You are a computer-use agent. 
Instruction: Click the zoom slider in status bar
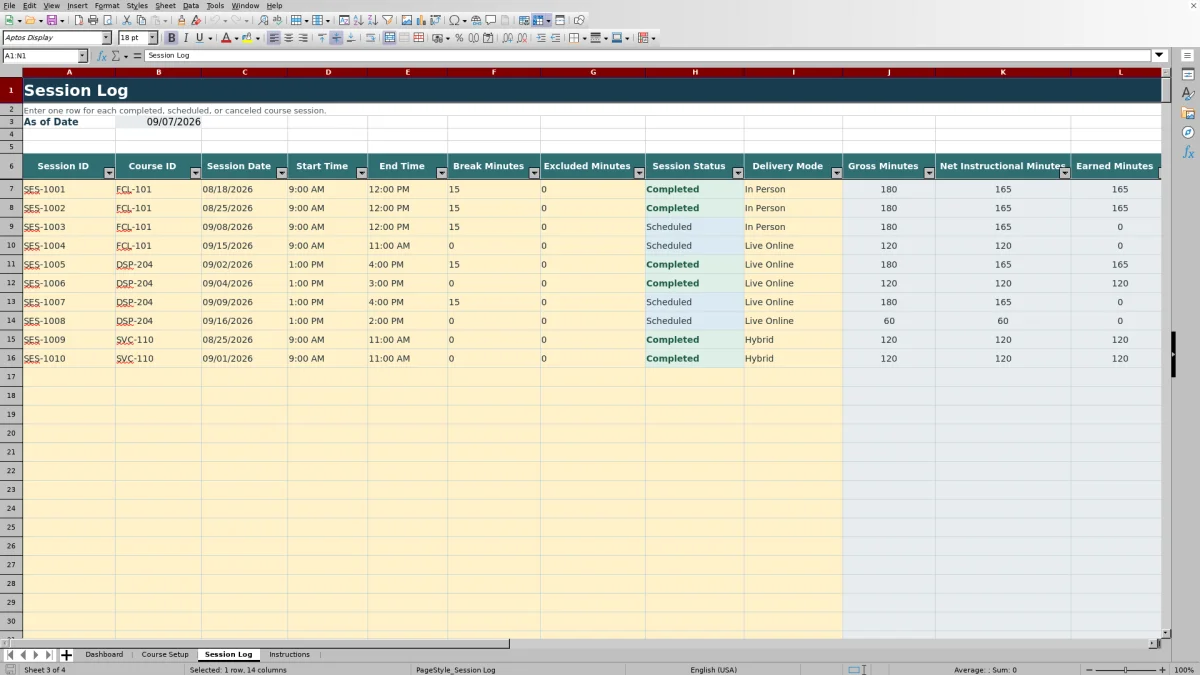(1126, 670)
